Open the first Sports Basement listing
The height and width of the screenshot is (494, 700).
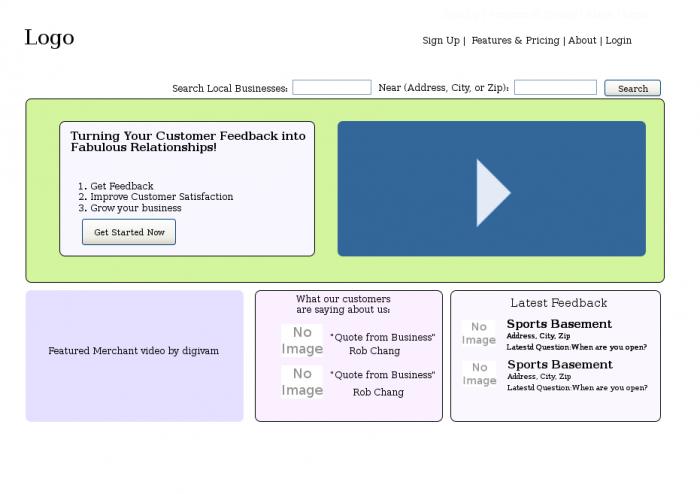tap(559, 324)
